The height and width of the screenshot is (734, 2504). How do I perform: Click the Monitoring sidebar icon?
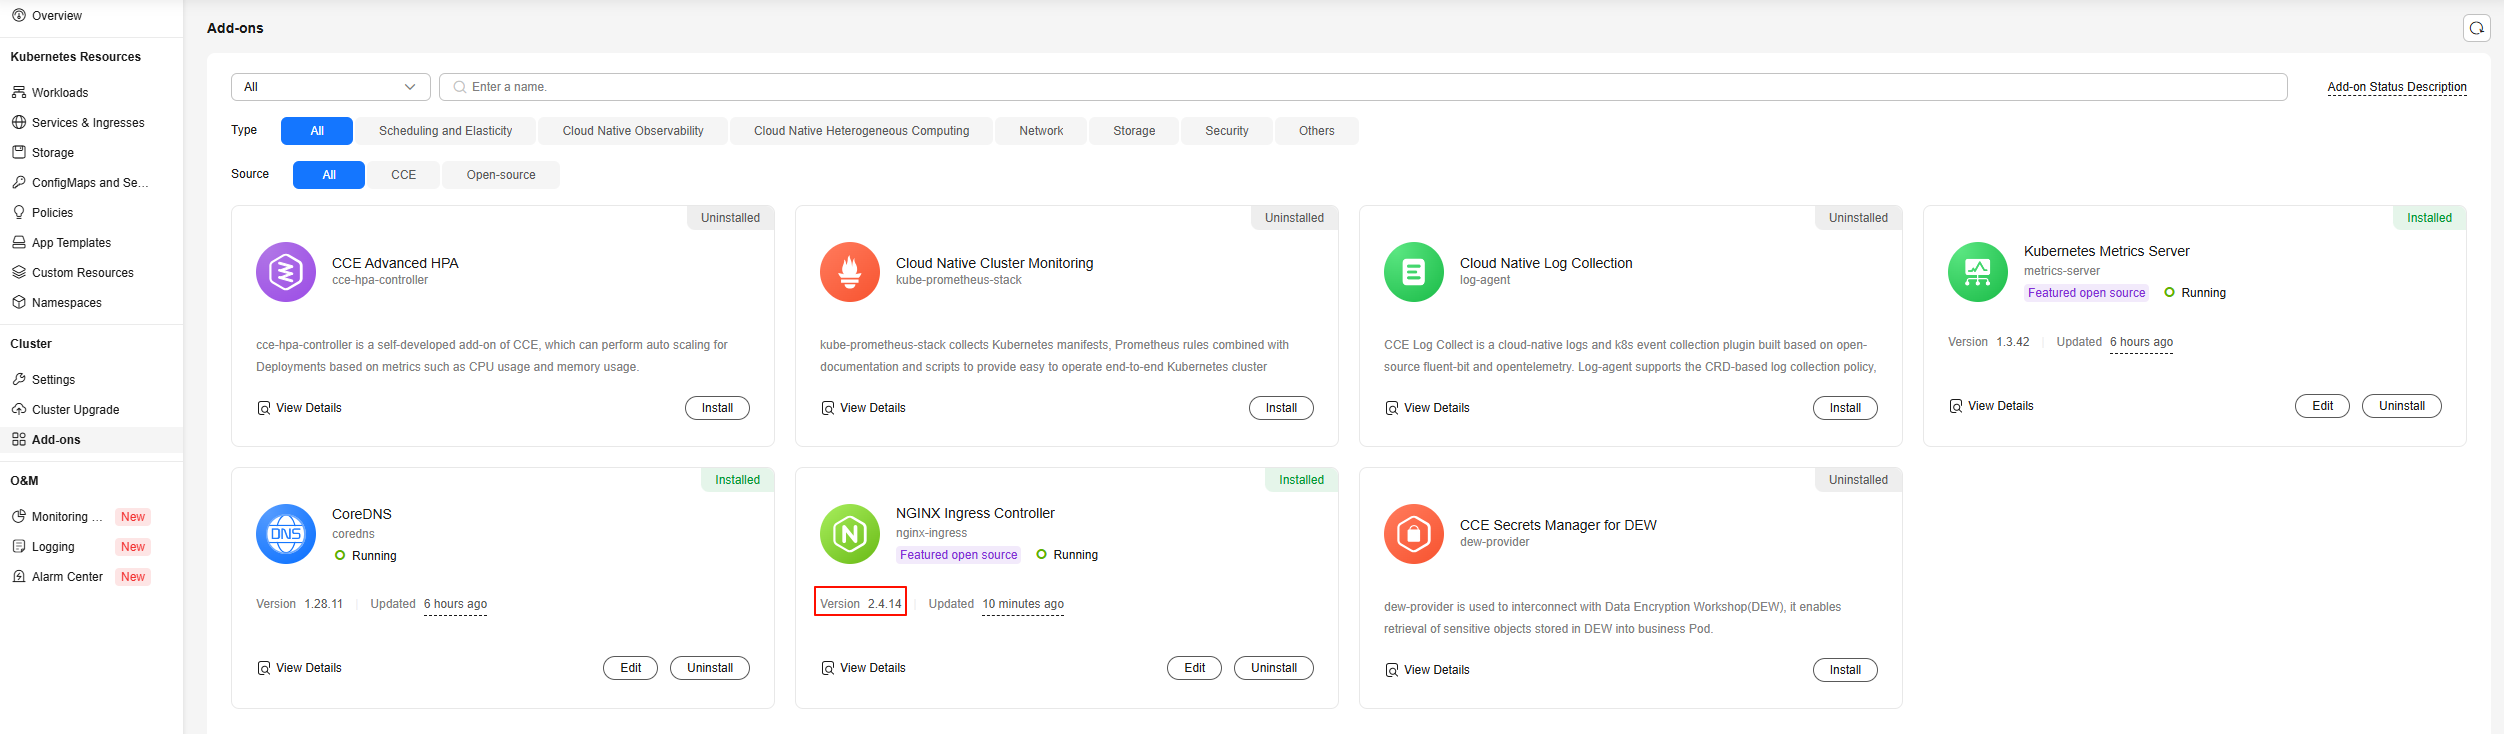18,516
